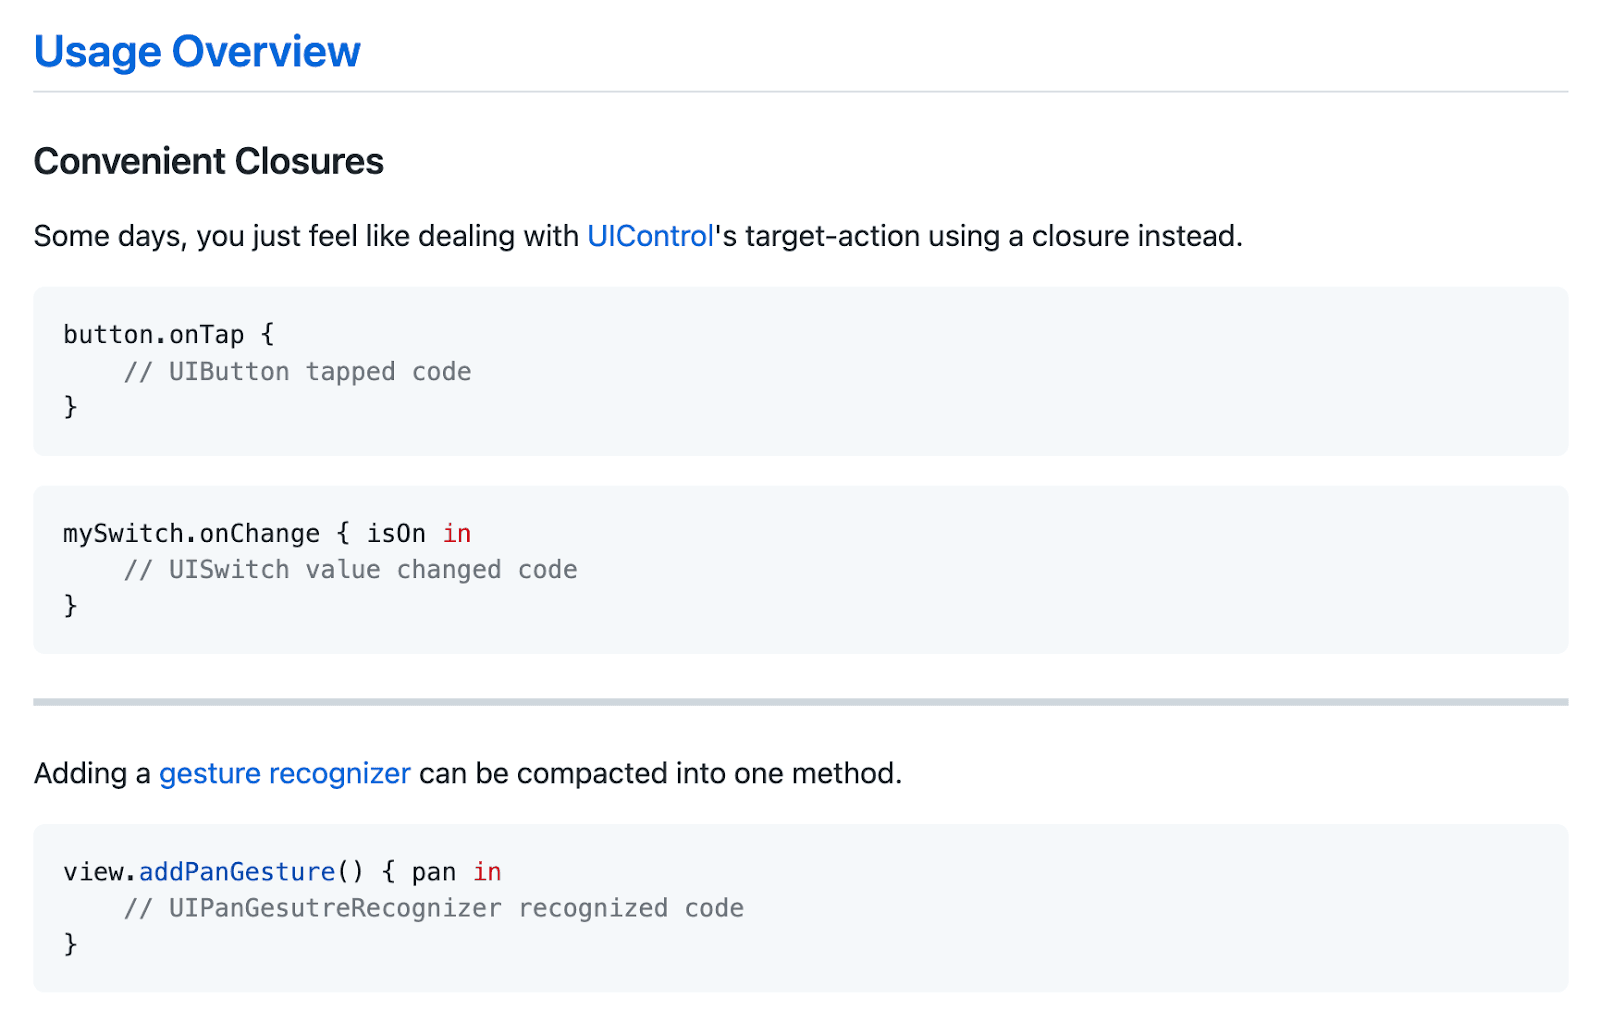Select the "// UIButton tapped code" comment
1600x1023 pixels.
click(x=298, y=372)
